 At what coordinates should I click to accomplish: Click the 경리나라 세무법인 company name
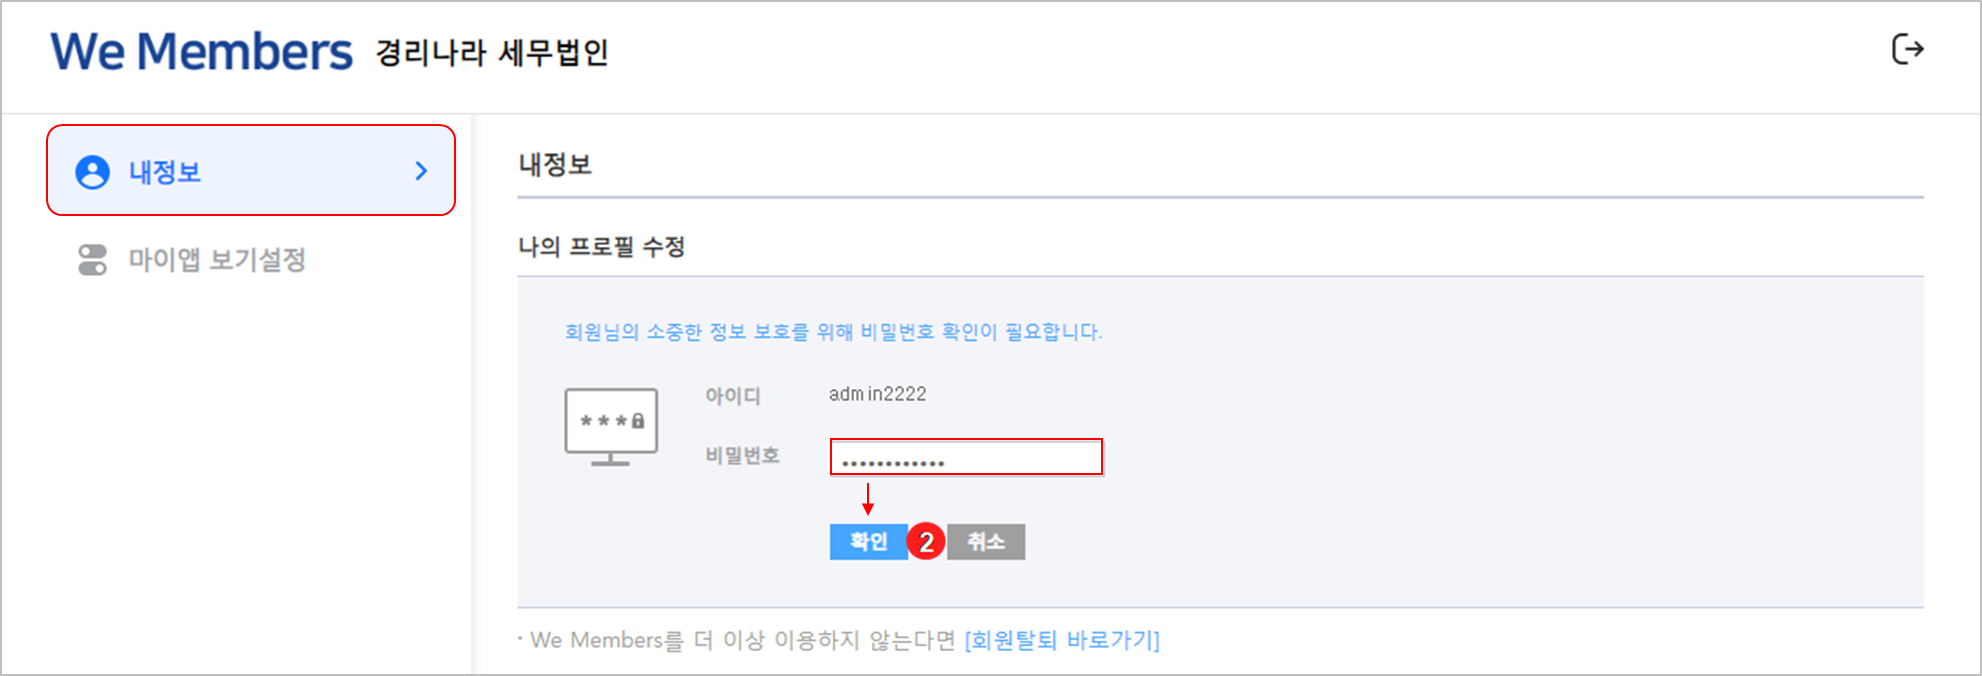(x=491, y=53)
